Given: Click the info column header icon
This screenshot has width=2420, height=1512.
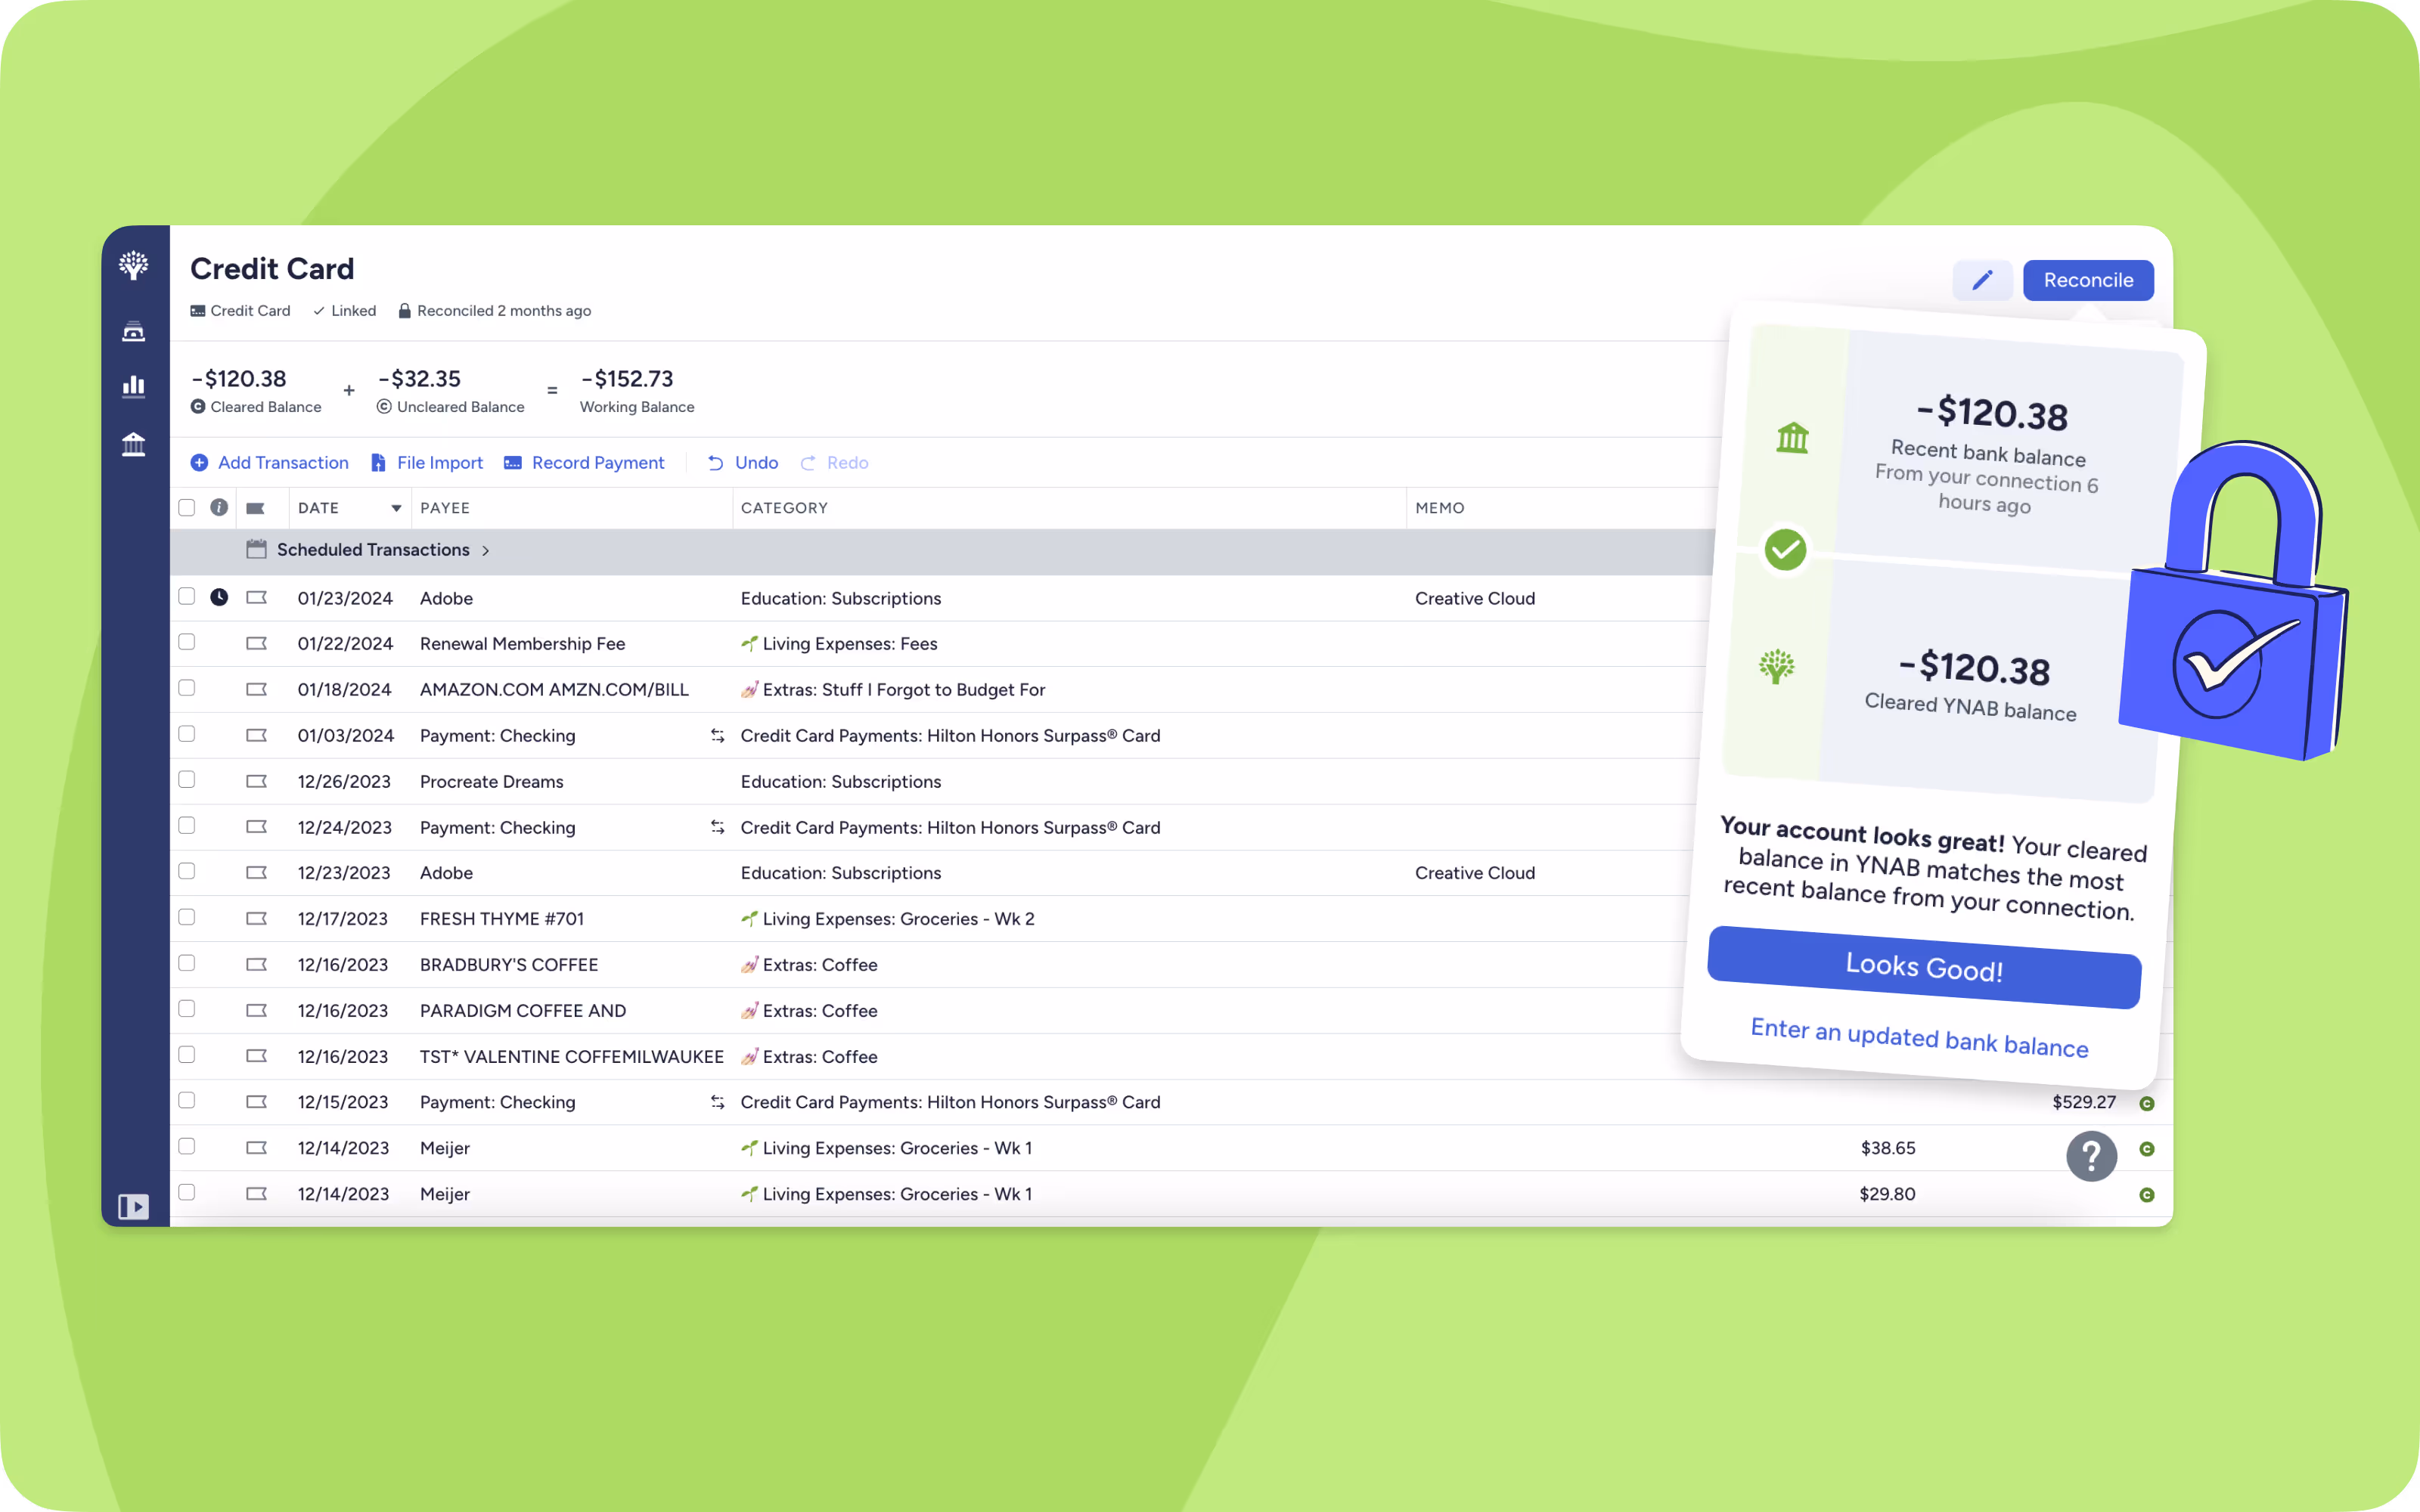Looking at the screenshot, I should (x=219, y=507).
